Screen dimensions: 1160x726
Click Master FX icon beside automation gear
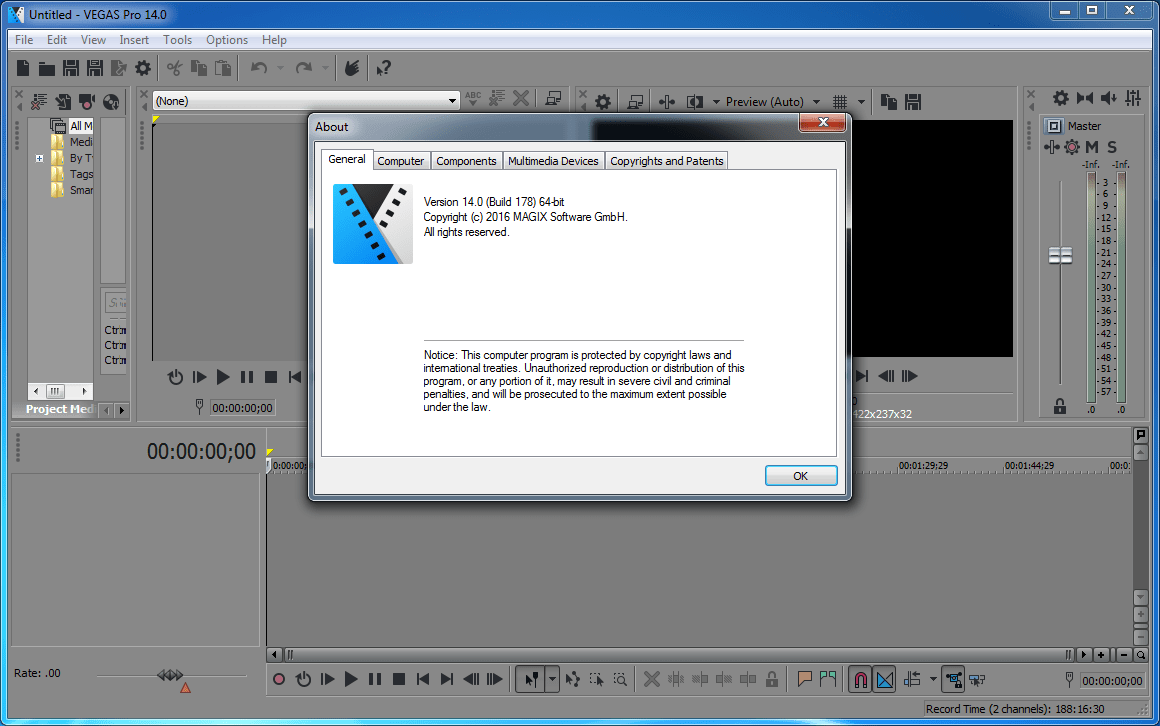coord(1051,147)
